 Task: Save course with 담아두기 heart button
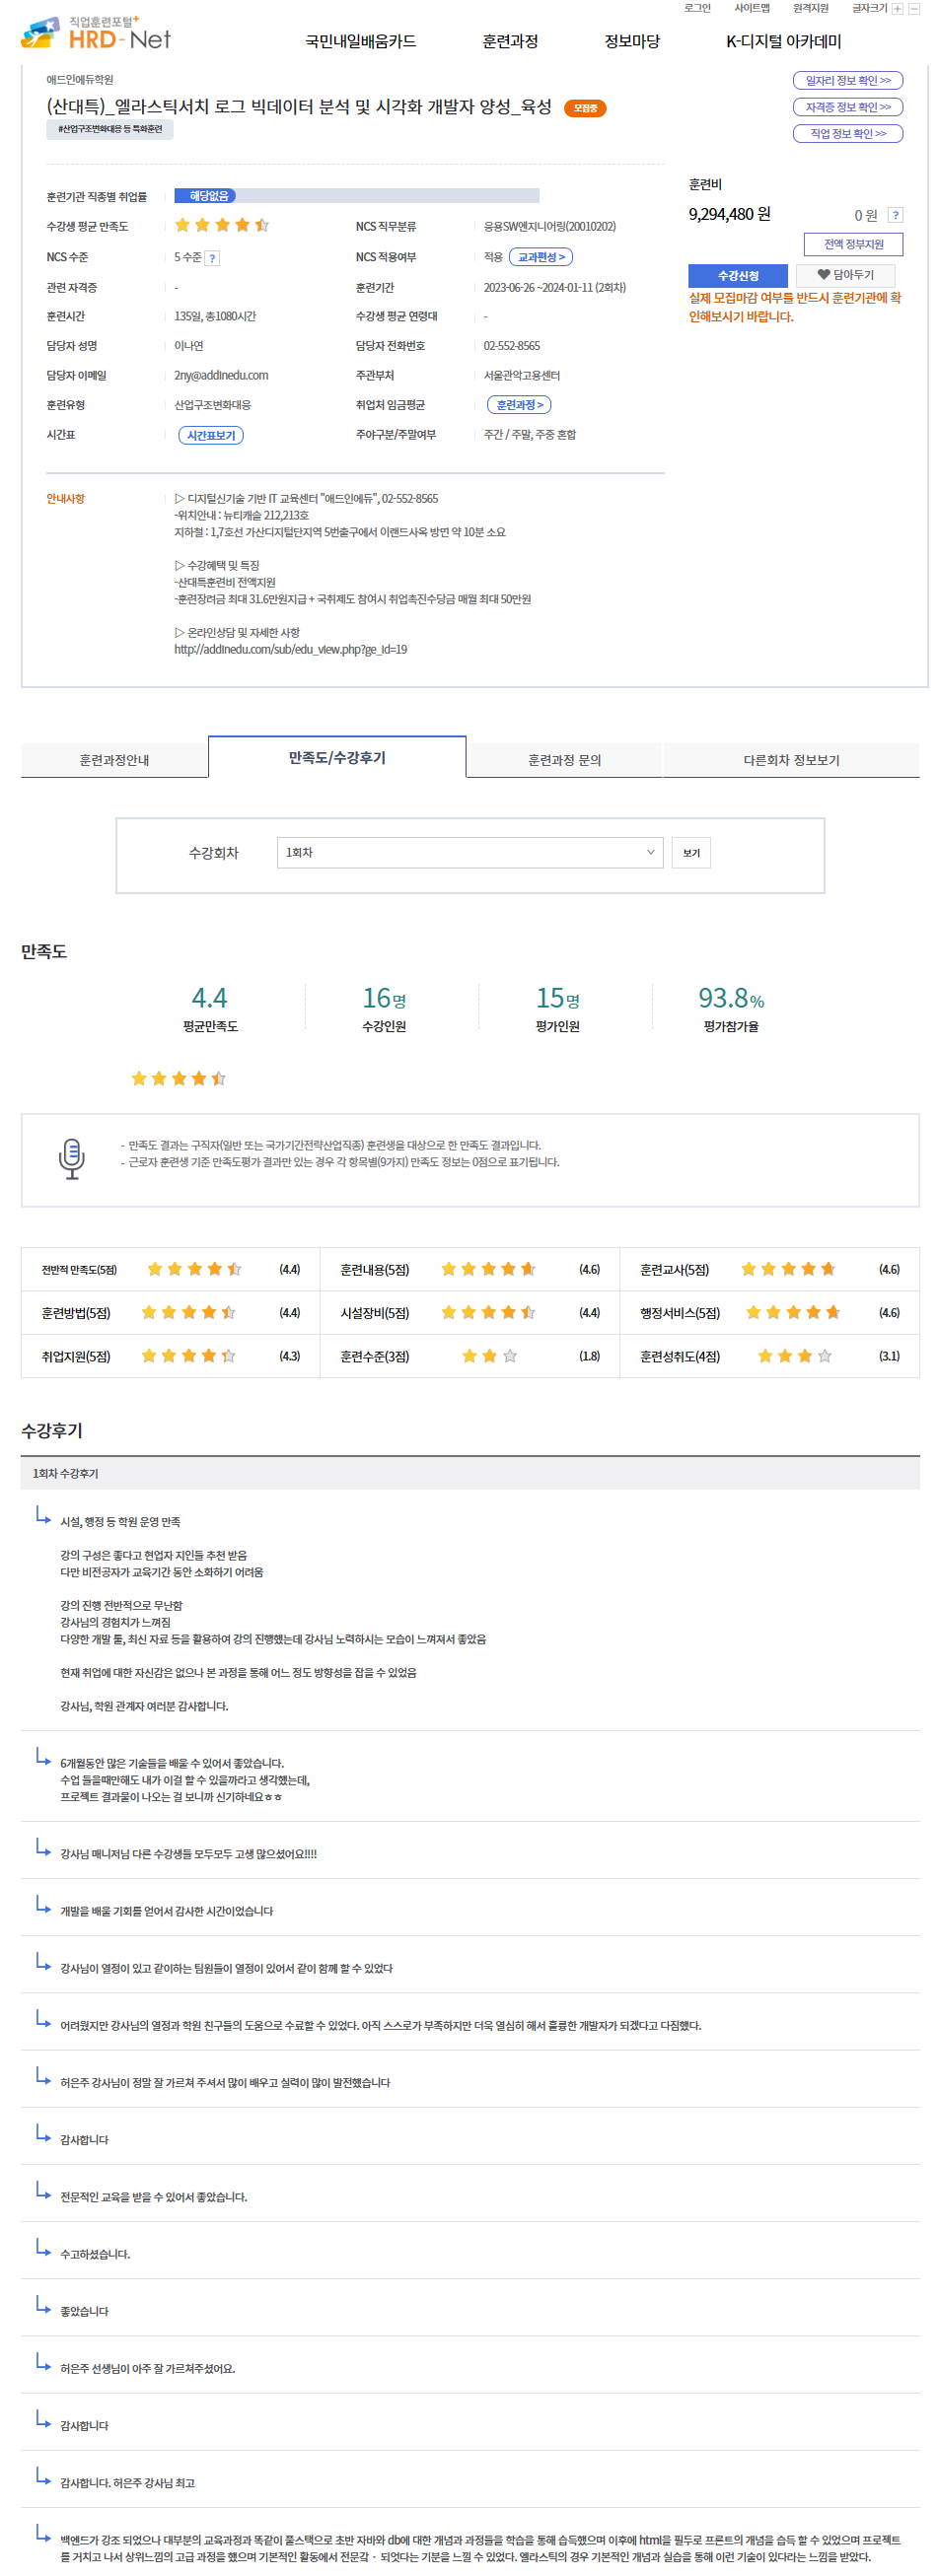click(x=845, y=276)
